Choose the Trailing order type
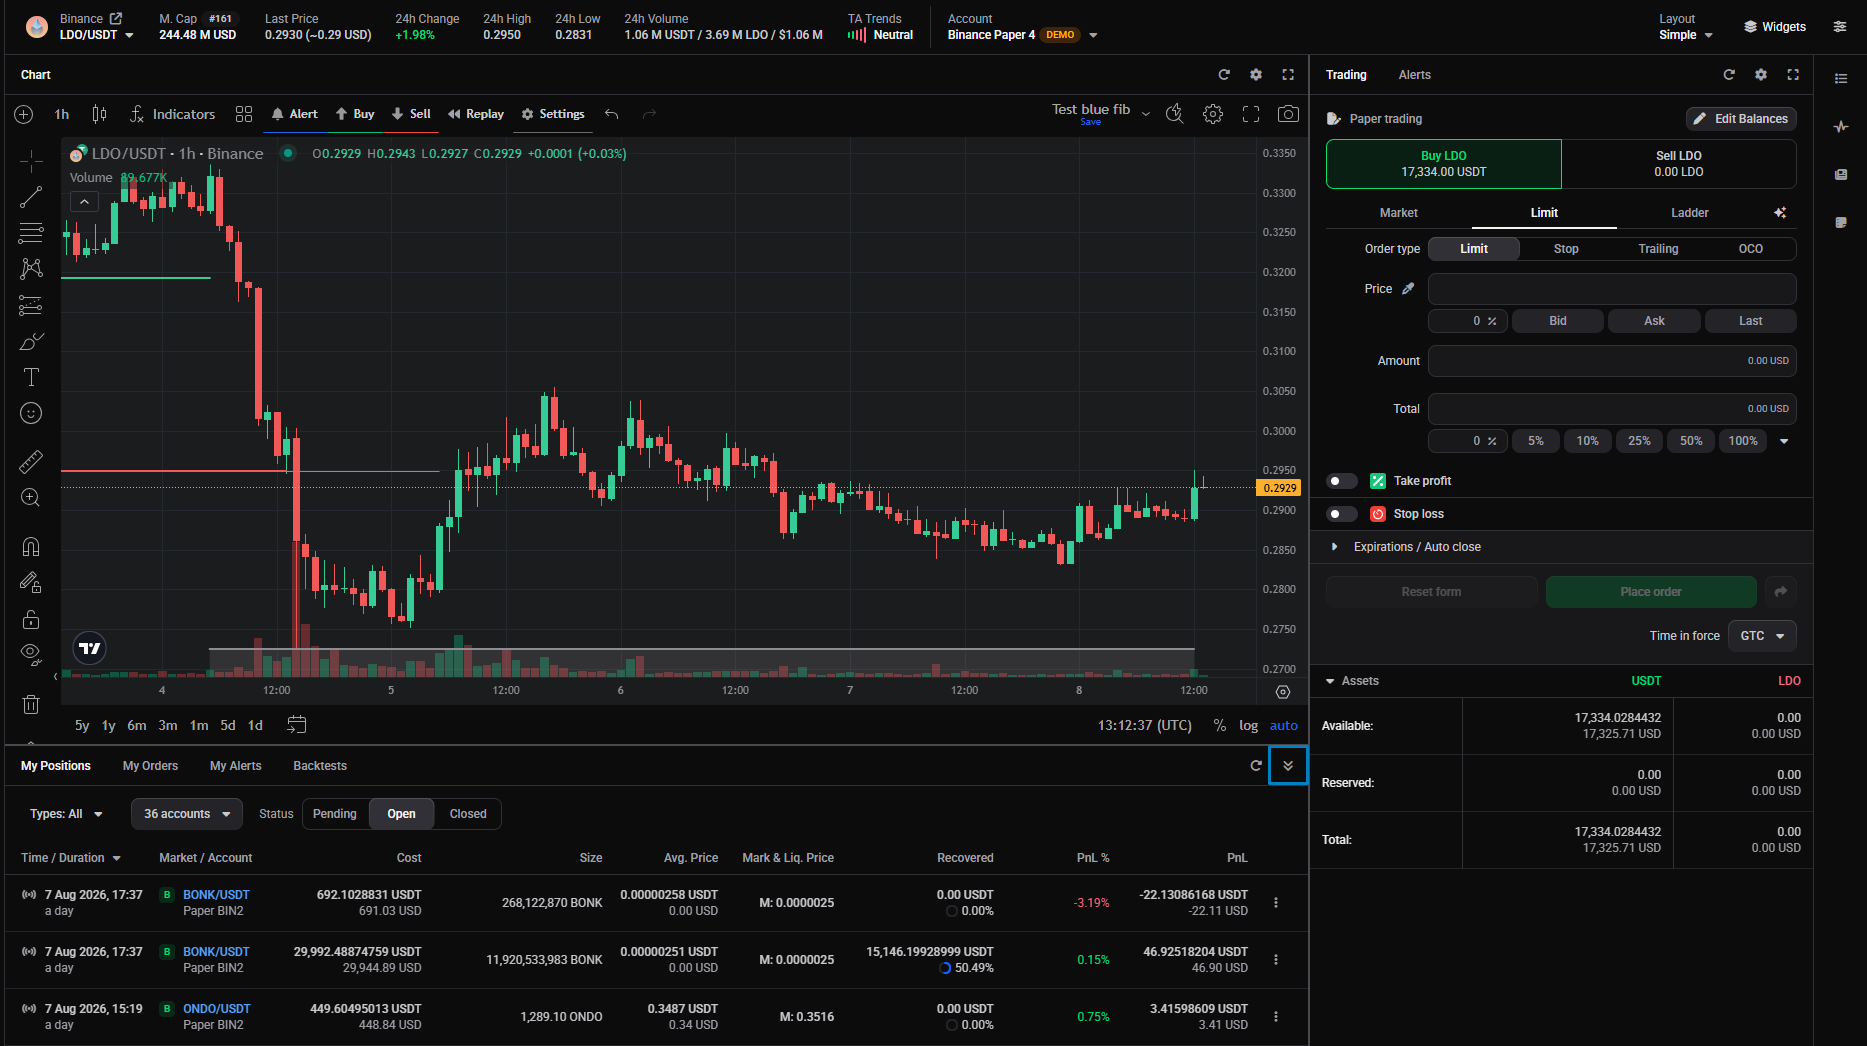The width and height of the screenshot is (1867, 1046). tap(1658, 249)
